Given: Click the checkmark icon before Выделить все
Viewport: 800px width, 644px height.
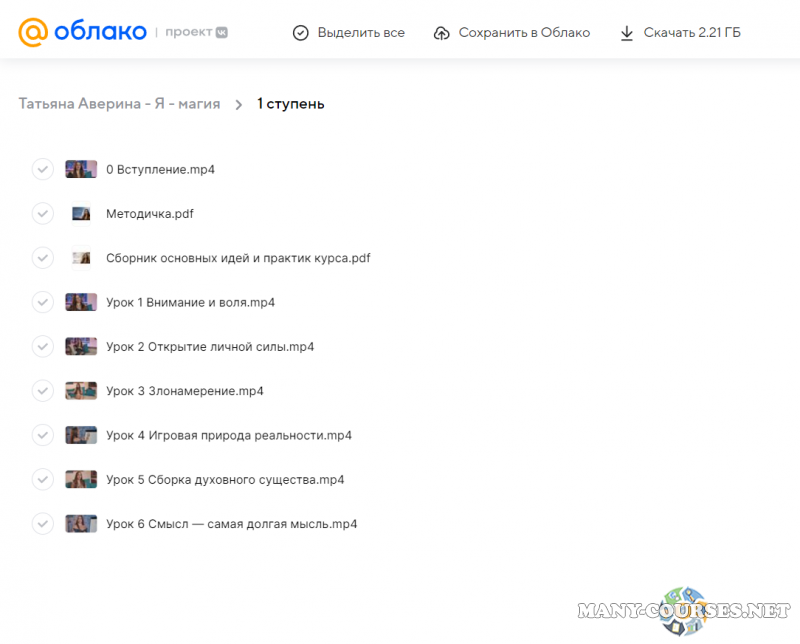Looking at the screenshot, I should 300,32.
